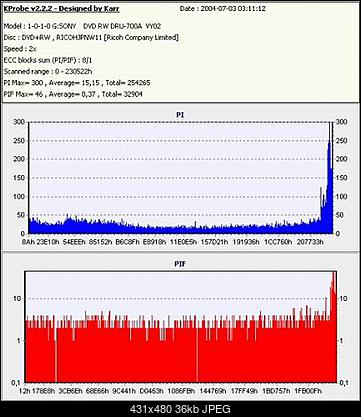
Task: Click the 'PI' chart title
Action: click(x=180, y=115)
